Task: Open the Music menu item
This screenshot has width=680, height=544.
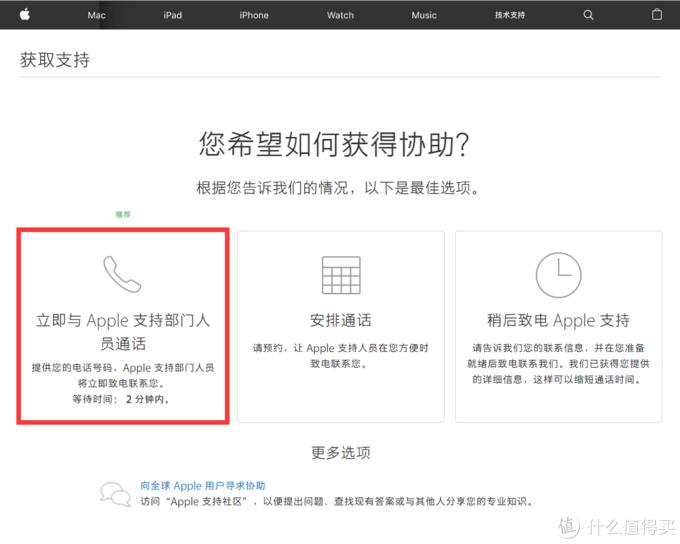Action: pos(424,15)
